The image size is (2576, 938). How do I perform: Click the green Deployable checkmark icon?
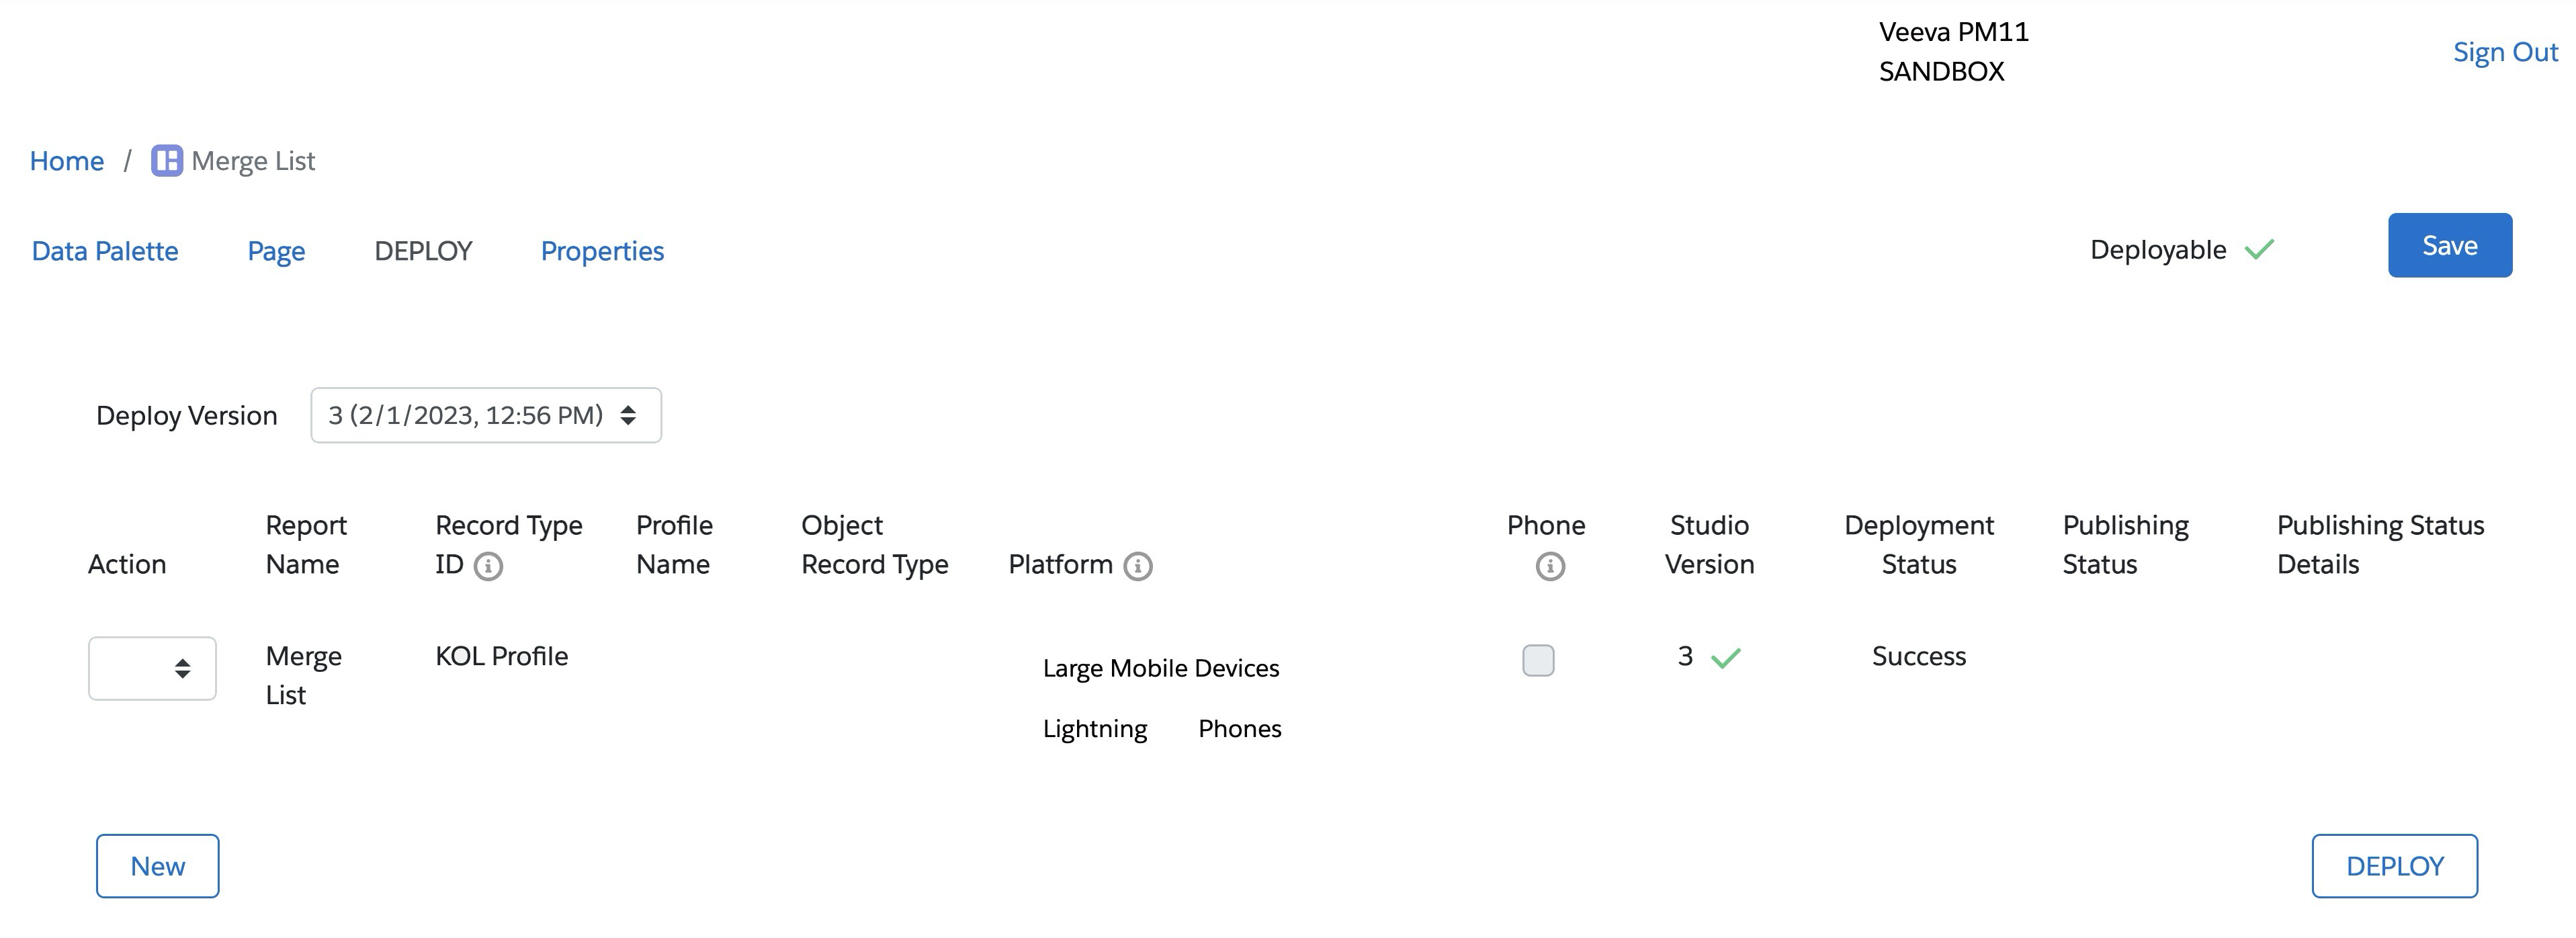2259,250
